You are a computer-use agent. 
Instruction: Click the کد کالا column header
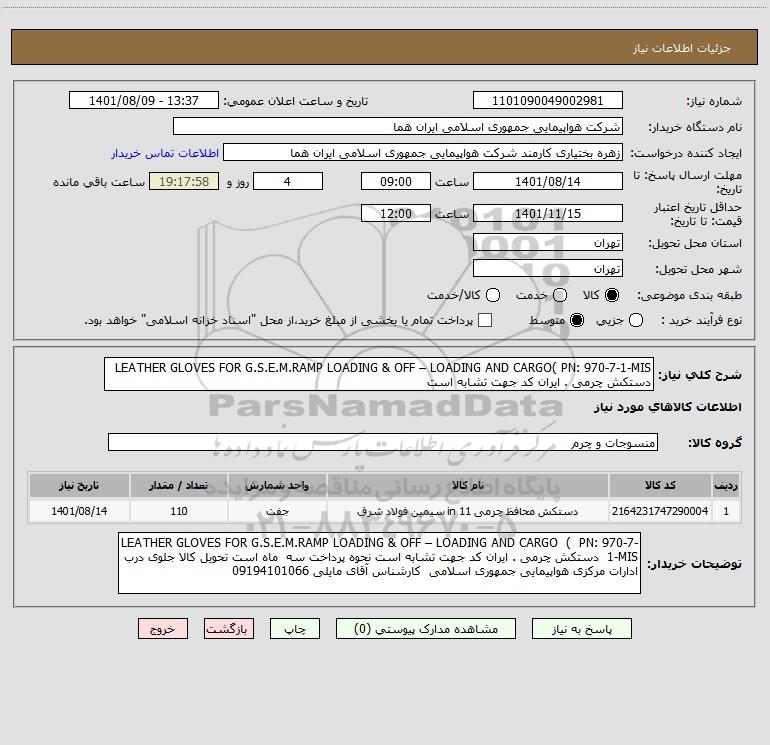pos(660,485)
